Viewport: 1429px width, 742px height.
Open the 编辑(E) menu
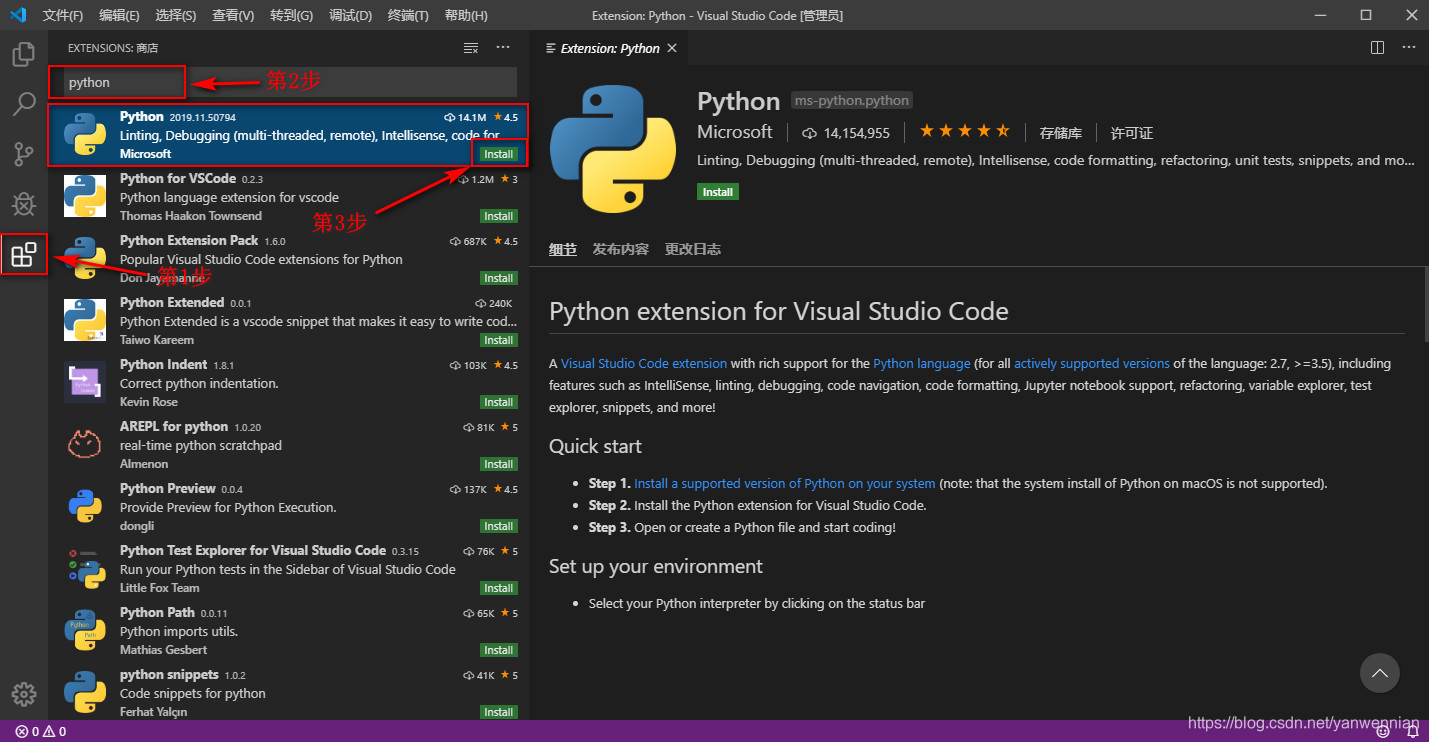120,15
